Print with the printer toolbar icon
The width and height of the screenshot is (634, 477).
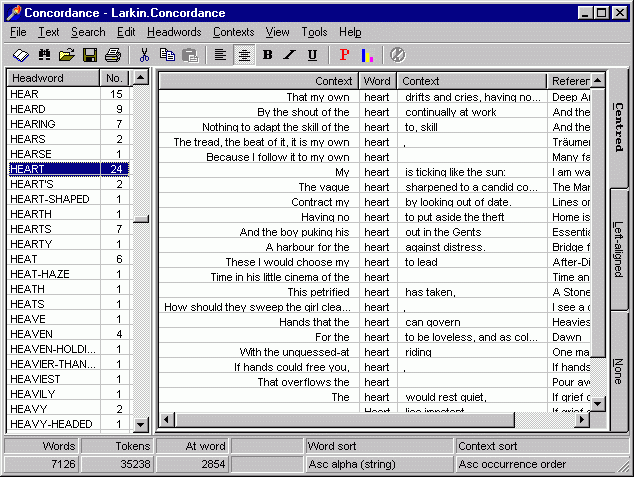(113, 55)
